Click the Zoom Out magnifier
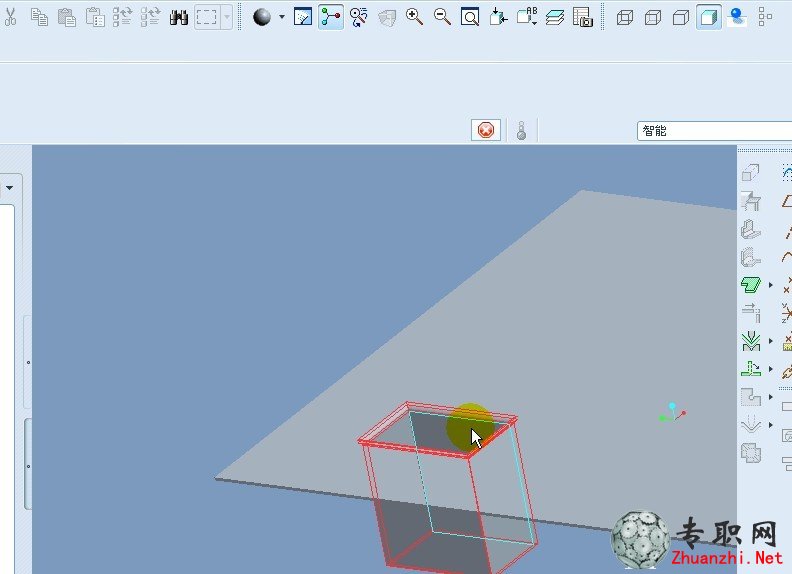Image resolution: width=792 pixels, height=574 pixels. click(442, 17)
